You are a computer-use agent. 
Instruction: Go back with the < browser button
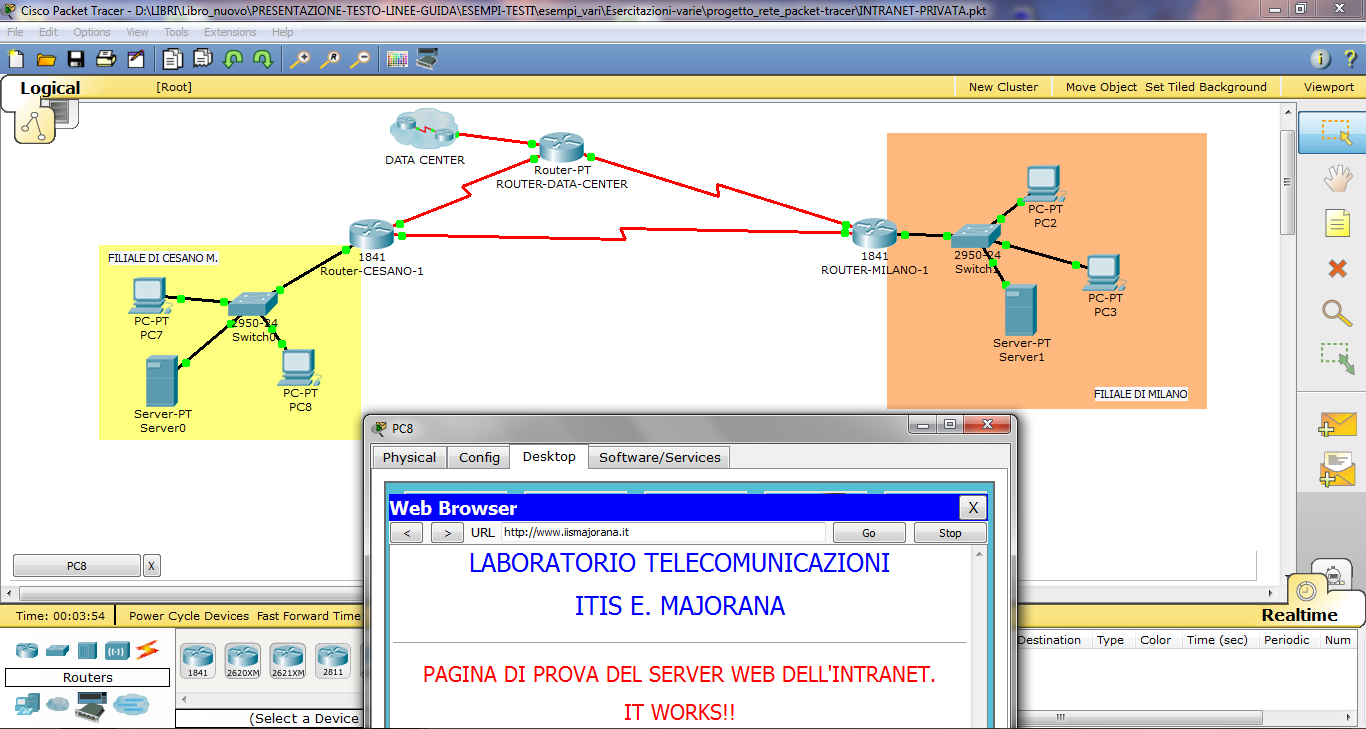point(406,533)
